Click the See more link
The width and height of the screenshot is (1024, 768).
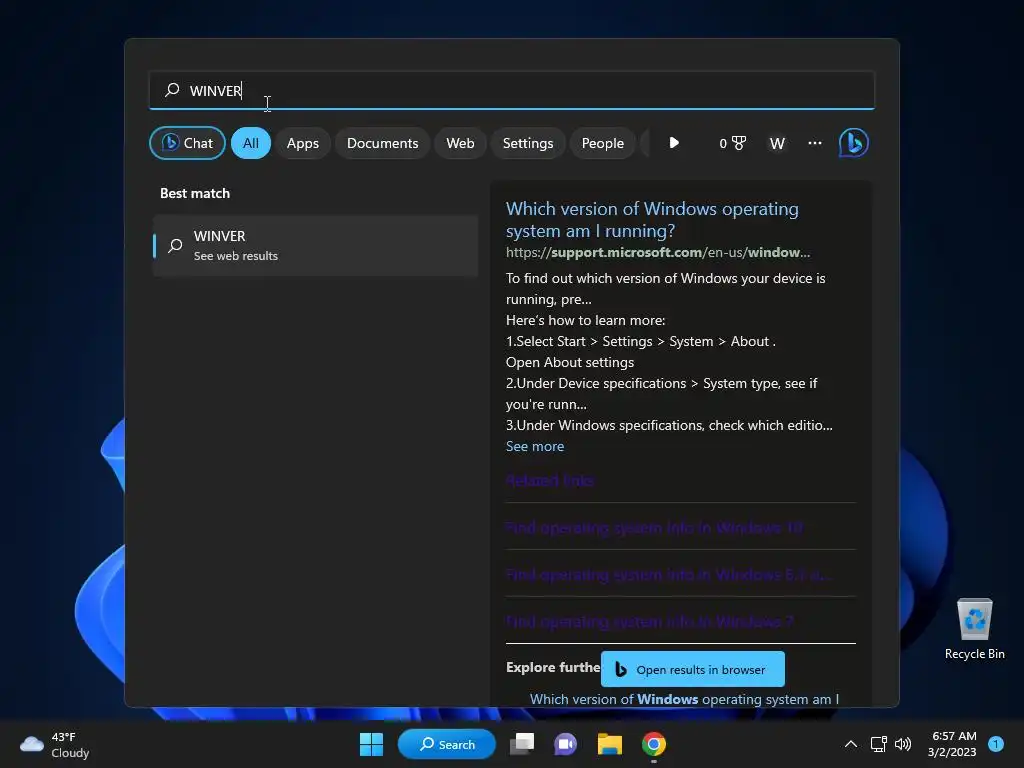[x=535, y=446]
